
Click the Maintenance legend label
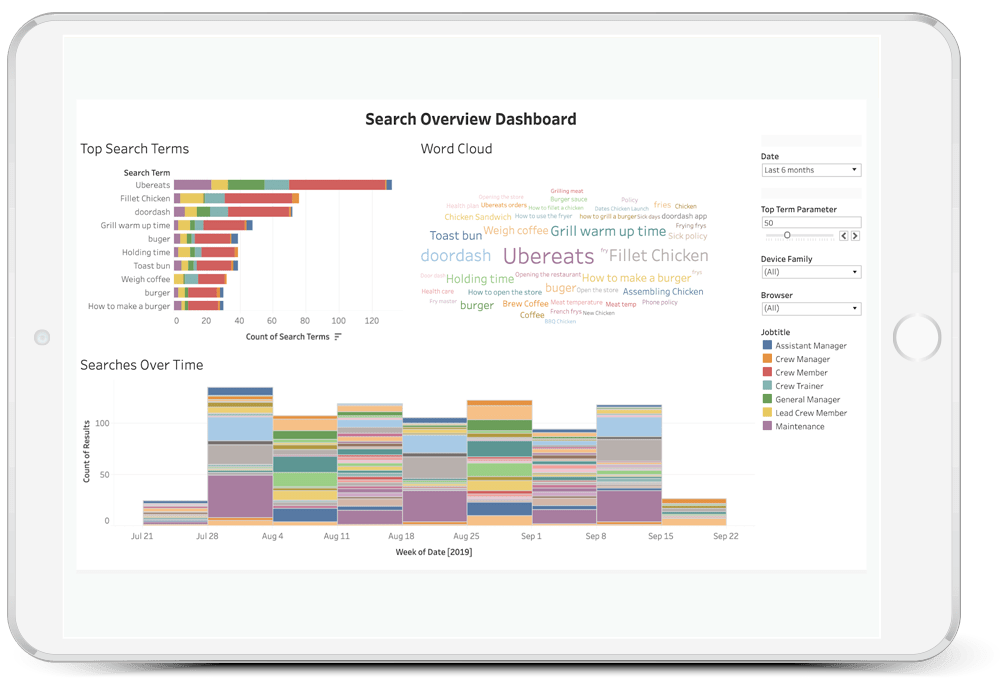[x=800, y=426]
